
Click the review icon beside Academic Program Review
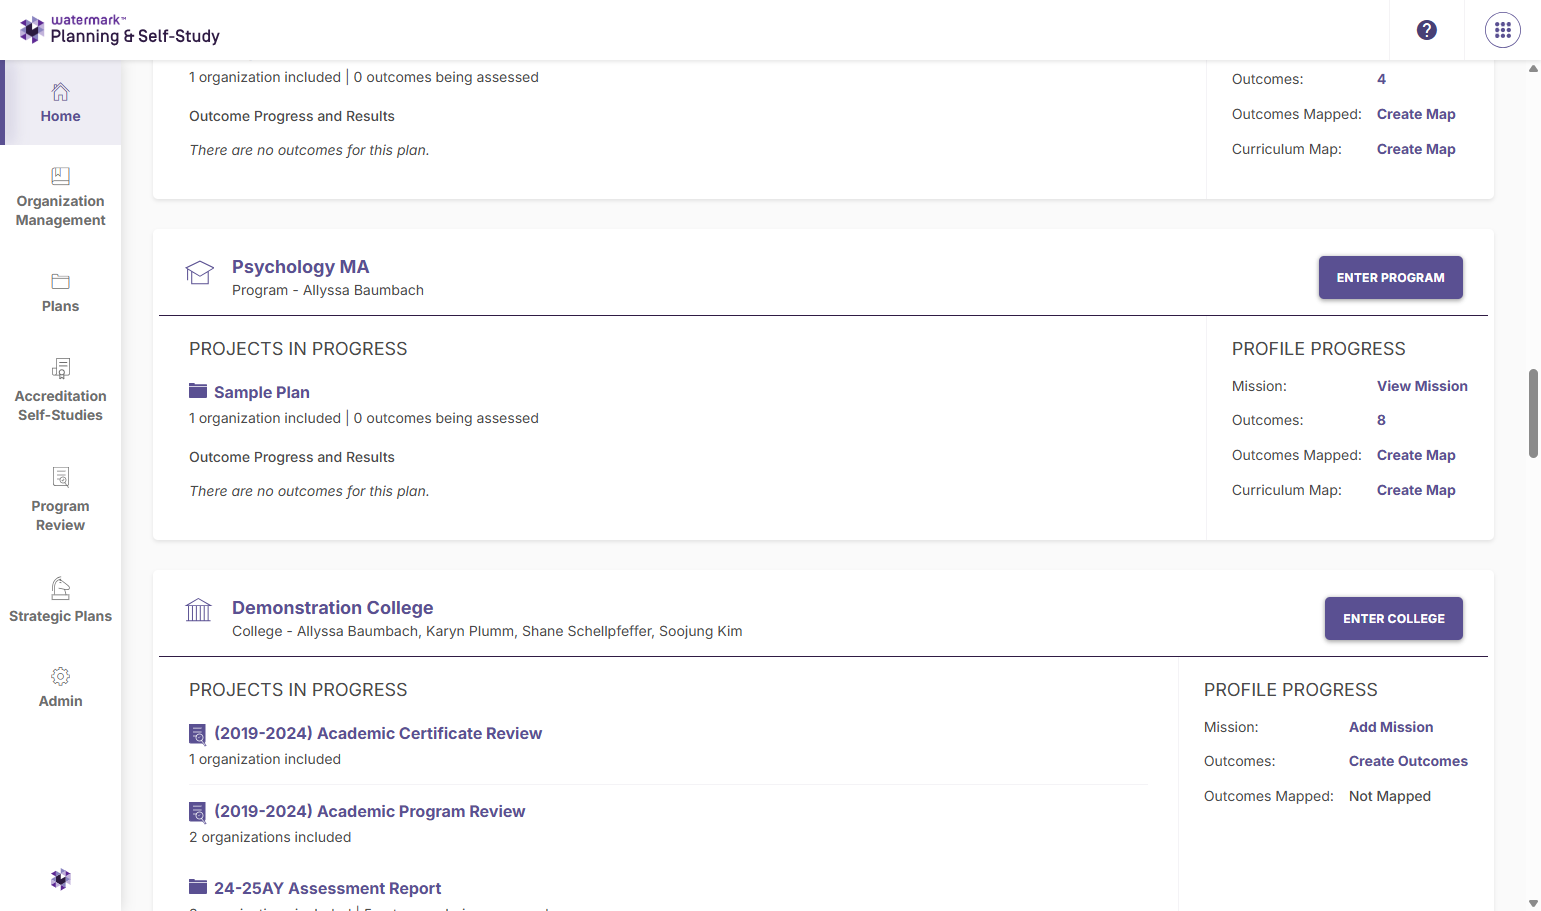click(x=198, y=812)
